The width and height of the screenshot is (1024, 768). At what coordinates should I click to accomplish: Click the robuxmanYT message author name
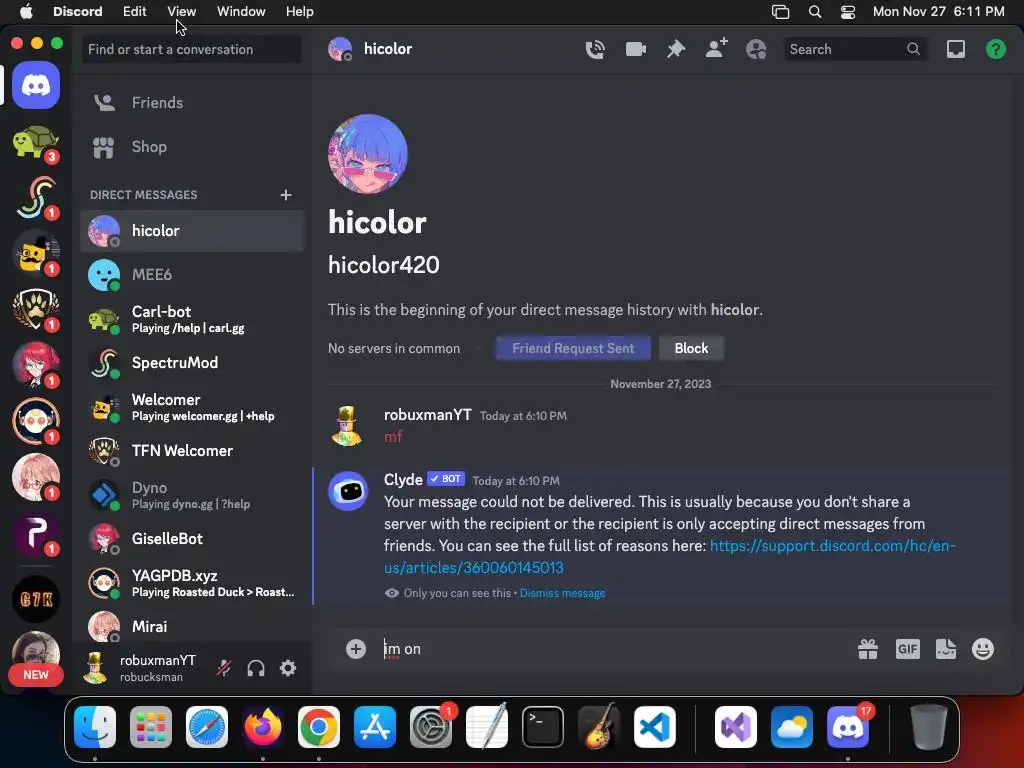(x=428, y=415)
